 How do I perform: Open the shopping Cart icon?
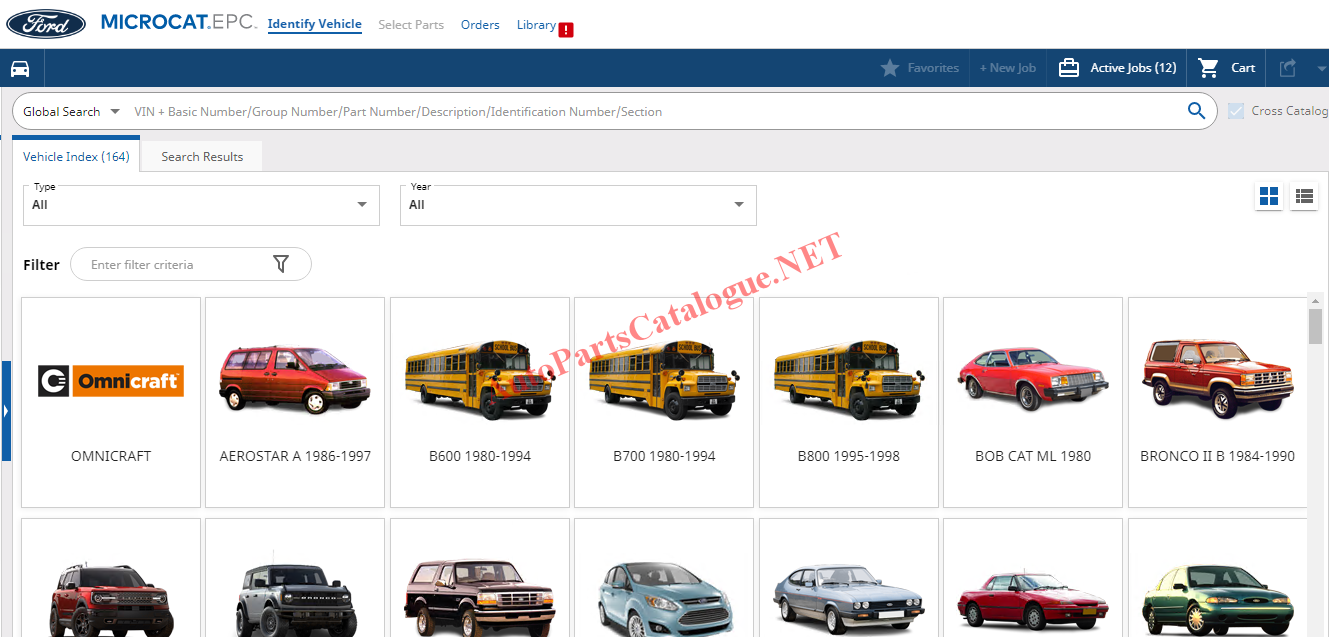pyautogui.click(x=1208, y=68)
